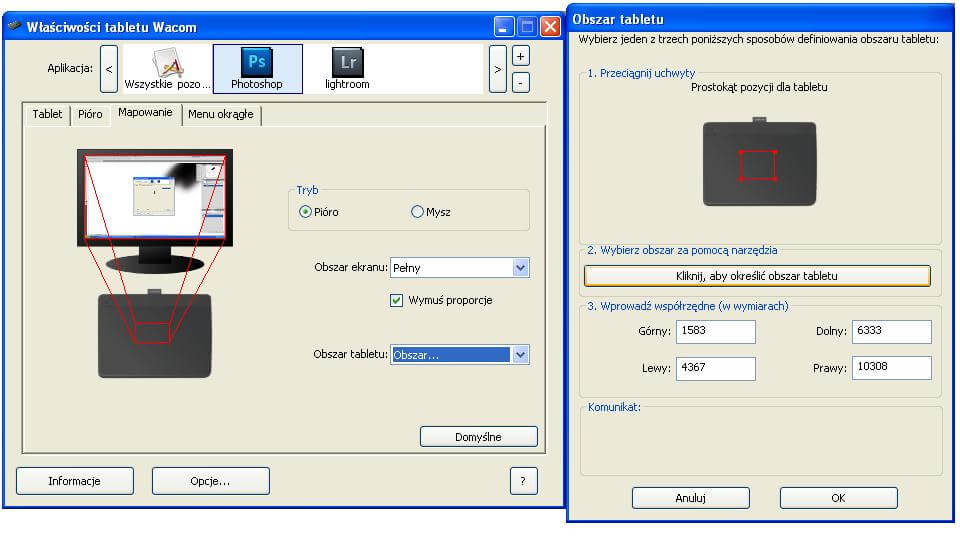The width and height of the screenshot is (960, 540).
Task: Move the application list right with '>'
Action: coord(498,69)
